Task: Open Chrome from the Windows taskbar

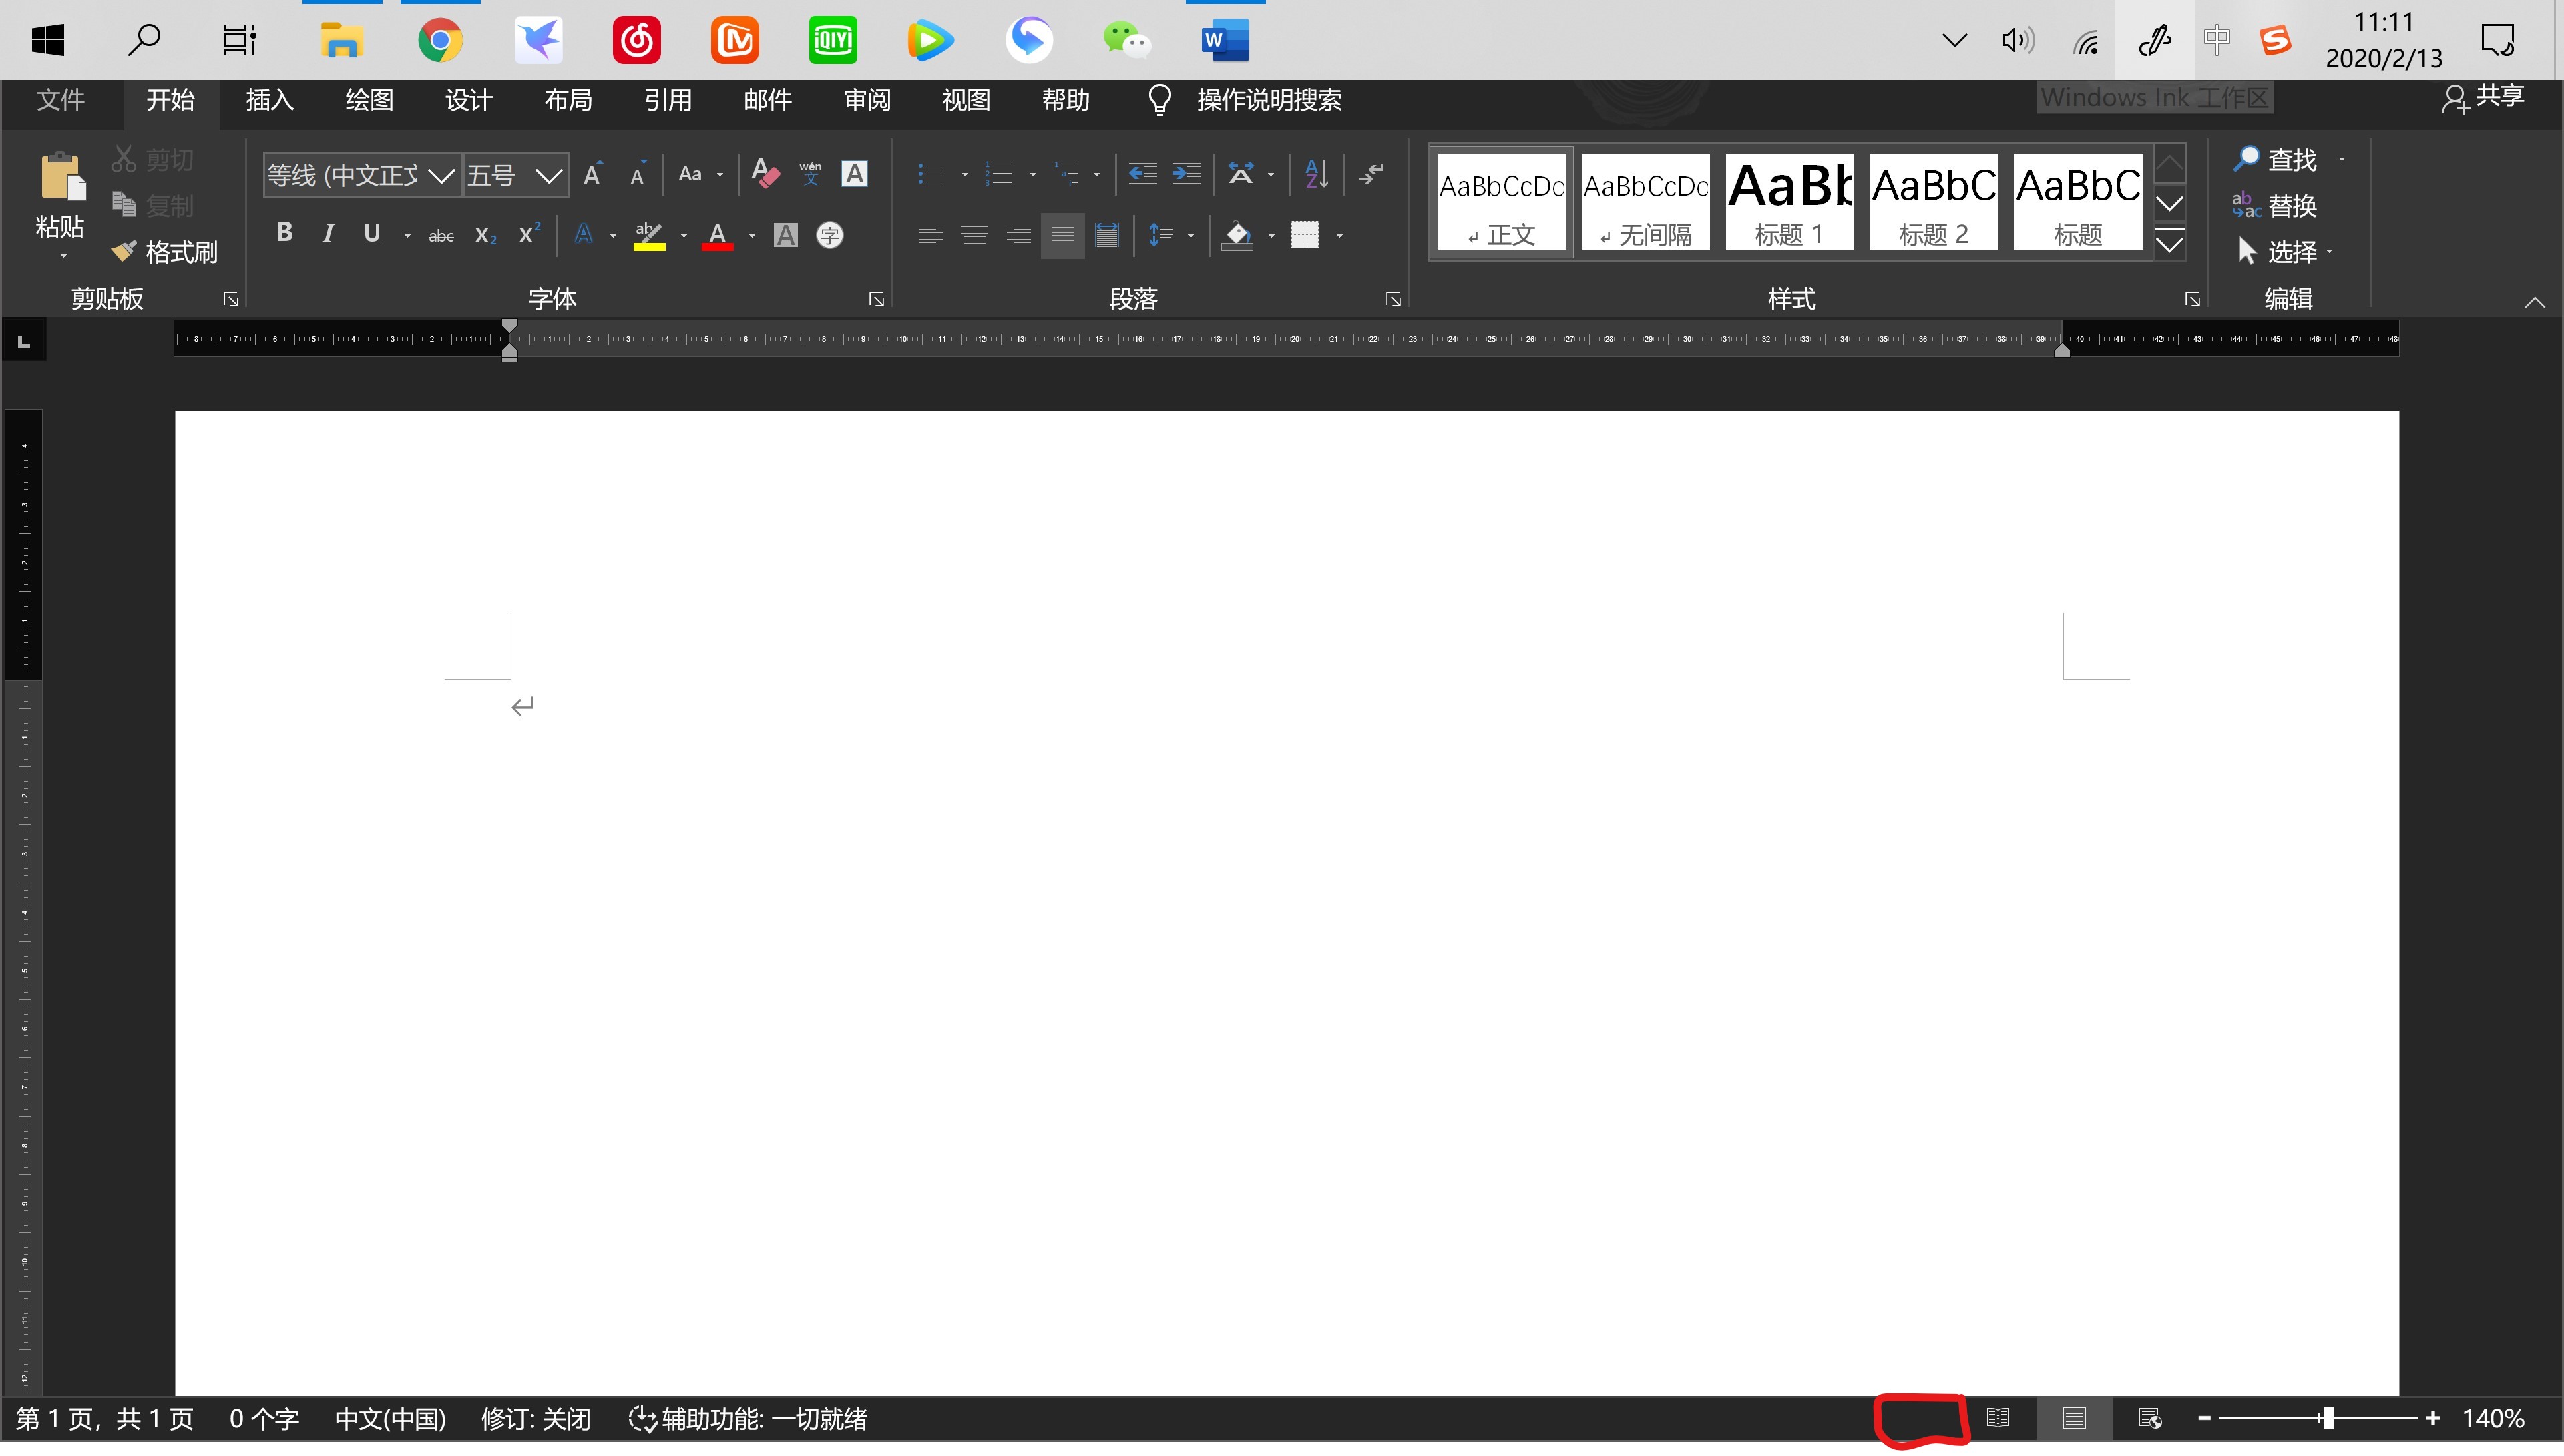Action: (440, 41)
